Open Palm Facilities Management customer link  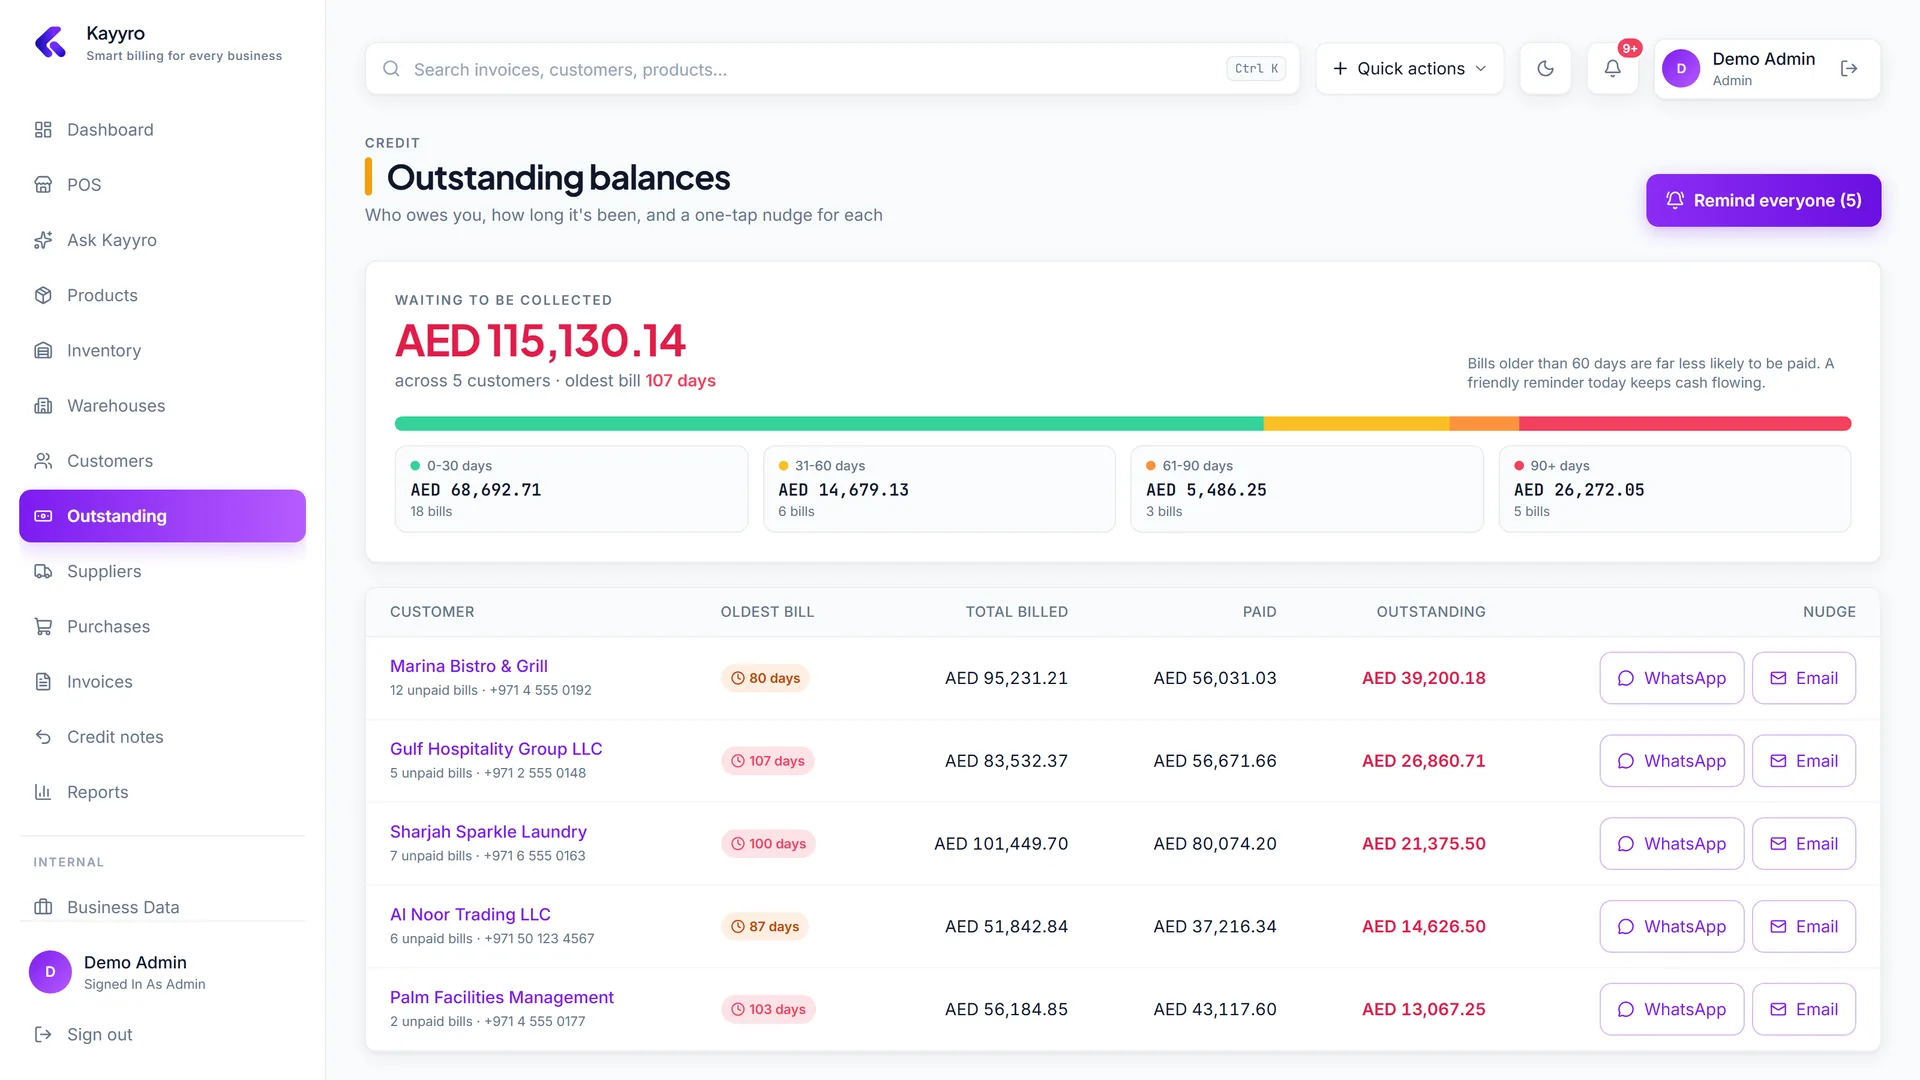click(502, 998)
